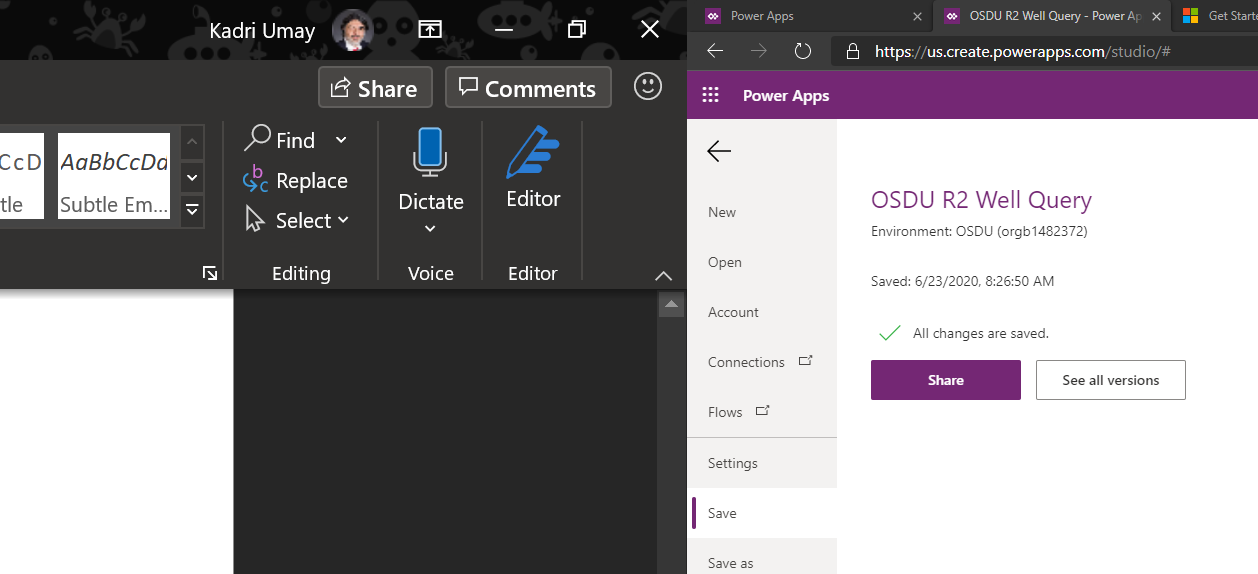1258x574 pixels.
Task: Expand the styles gallery More button
Action: (192, 210)
